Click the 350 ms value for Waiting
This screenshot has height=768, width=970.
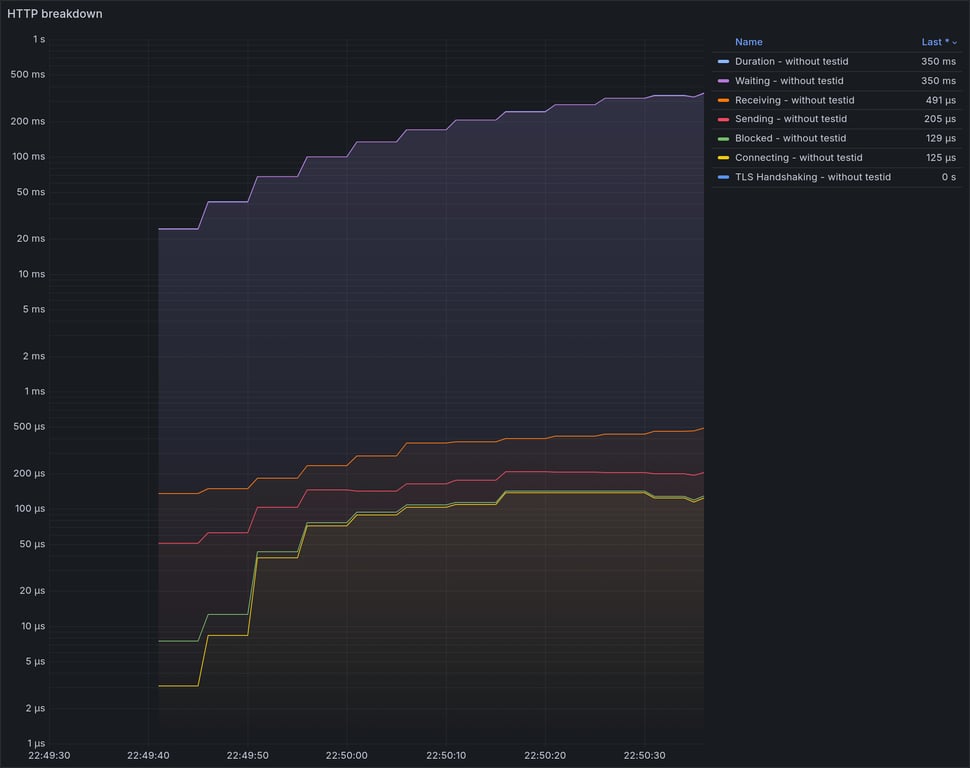pyautogui.click(x=938, y=80)
